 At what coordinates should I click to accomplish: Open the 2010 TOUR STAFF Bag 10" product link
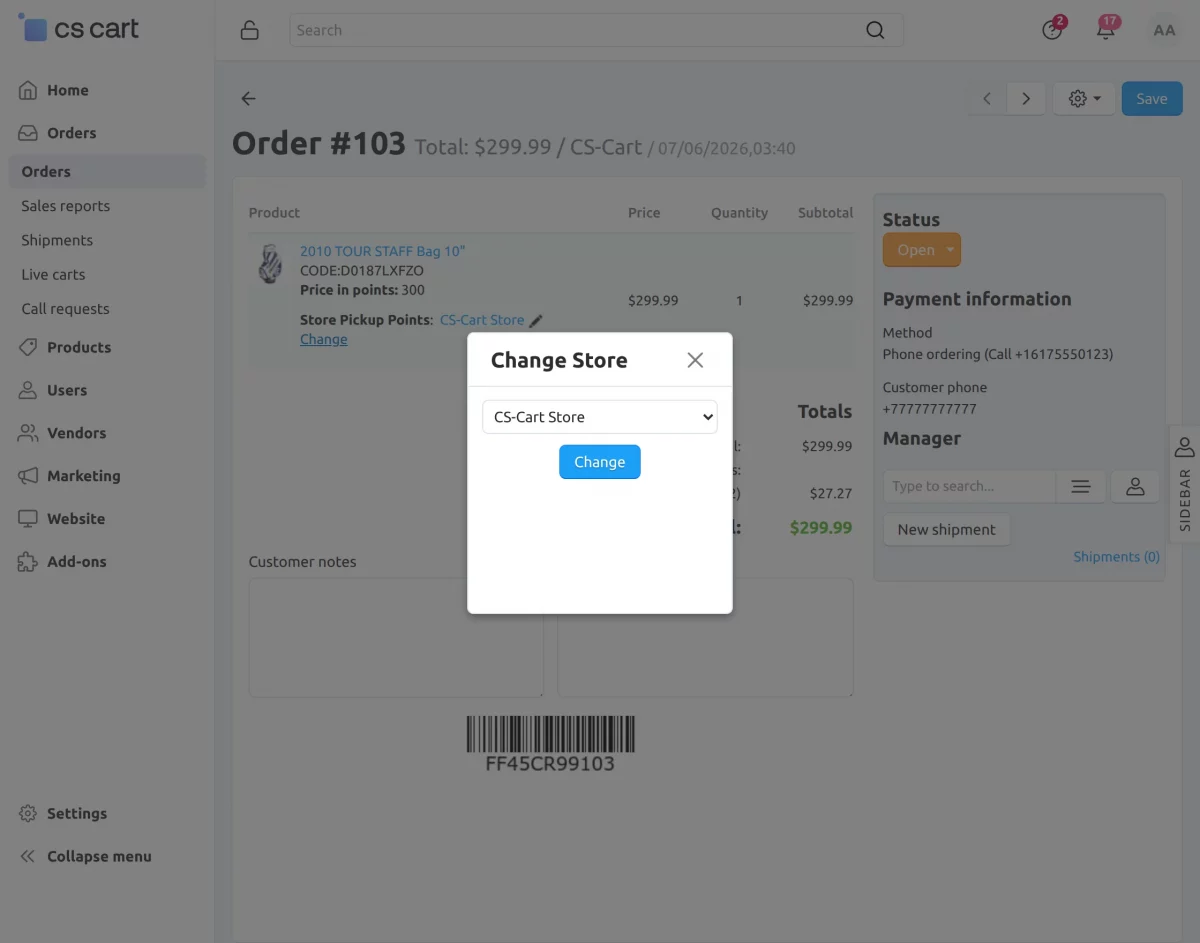tap(382, 251)
